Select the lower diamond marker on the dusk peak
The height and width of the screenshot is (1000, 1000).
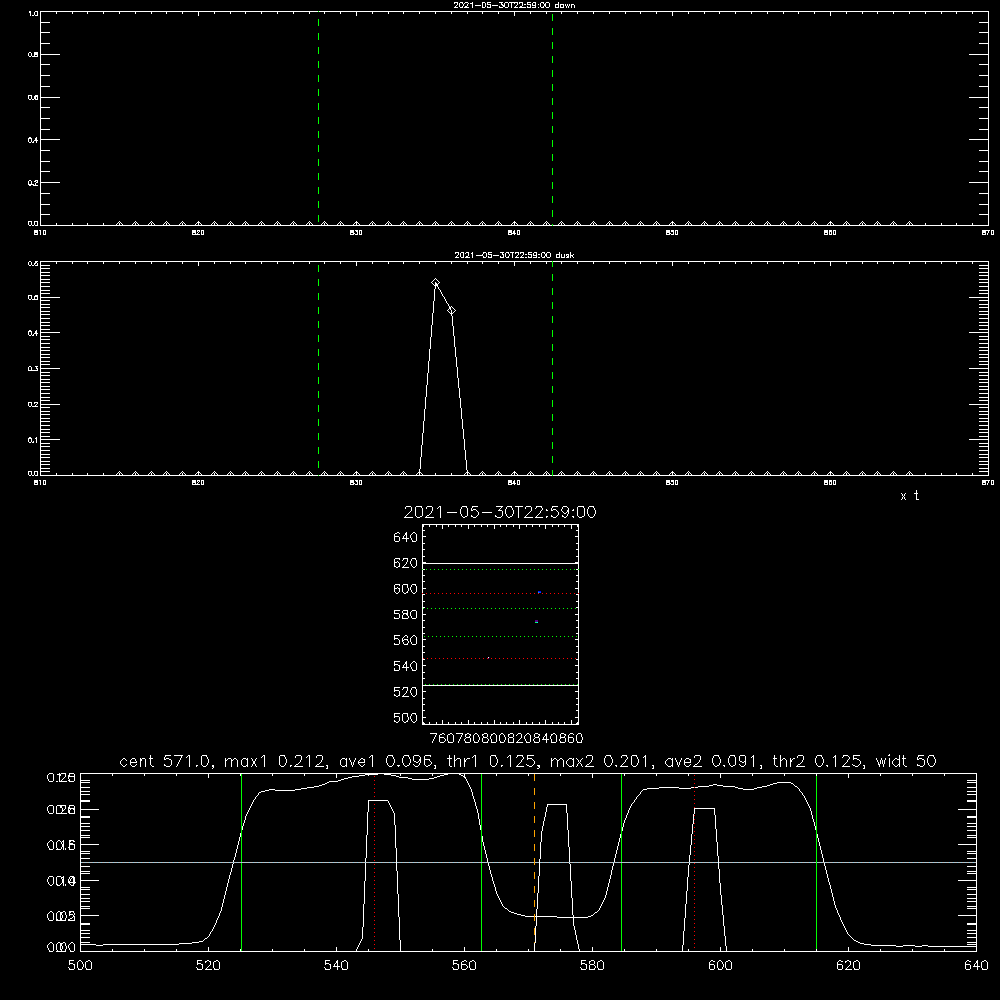(452, 311)
